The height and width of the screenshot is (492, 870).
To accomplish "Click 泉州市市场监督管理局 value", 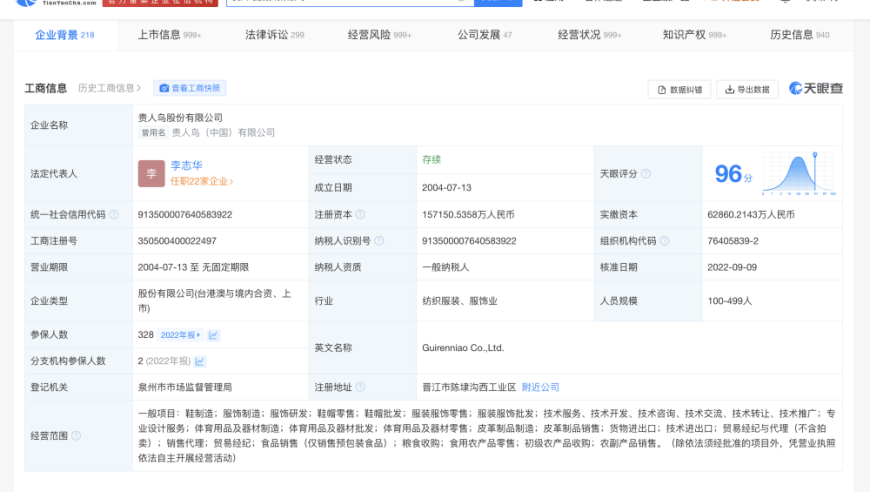I will (x=185, y=387).
